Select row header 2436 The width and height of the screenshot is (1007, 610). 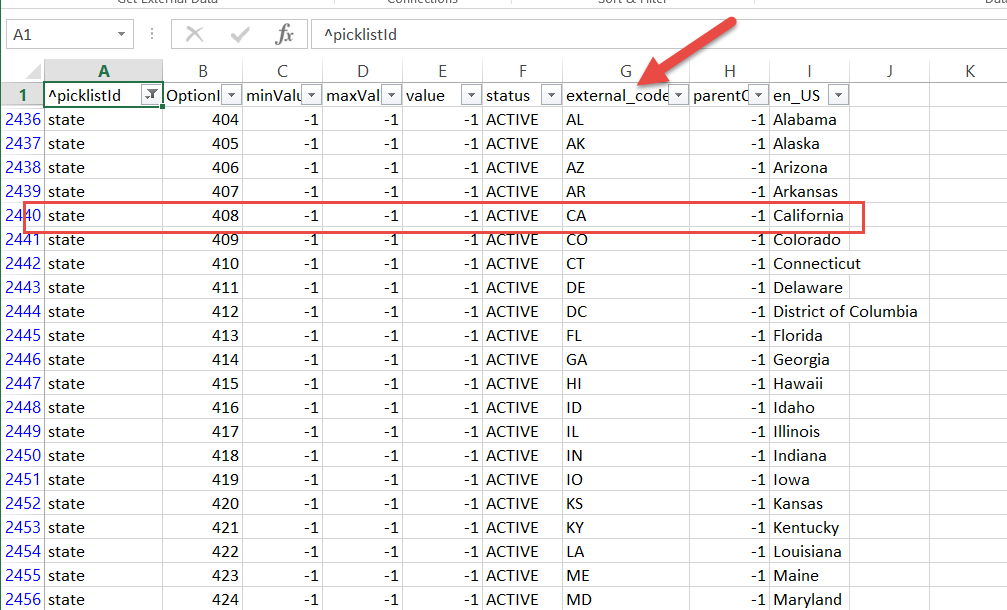coord(23,119)
